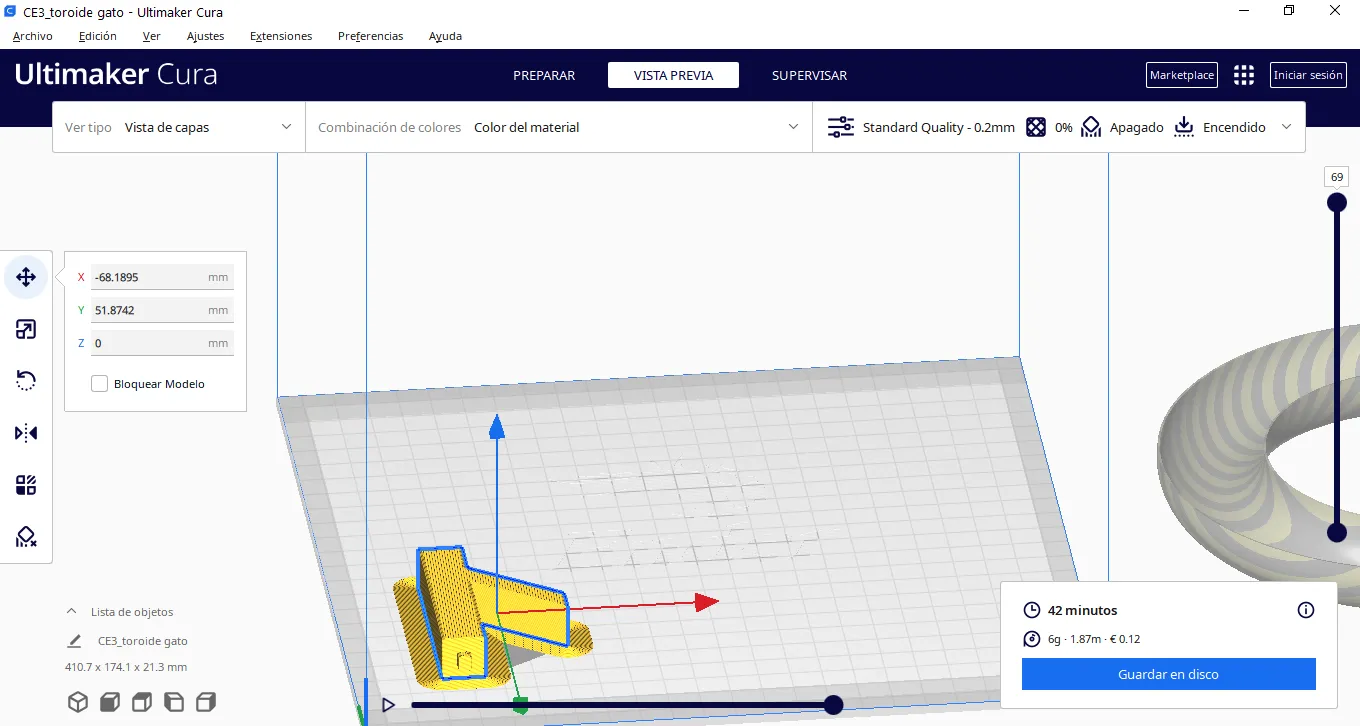Select the Mirror tool icon

click(26, 433)
